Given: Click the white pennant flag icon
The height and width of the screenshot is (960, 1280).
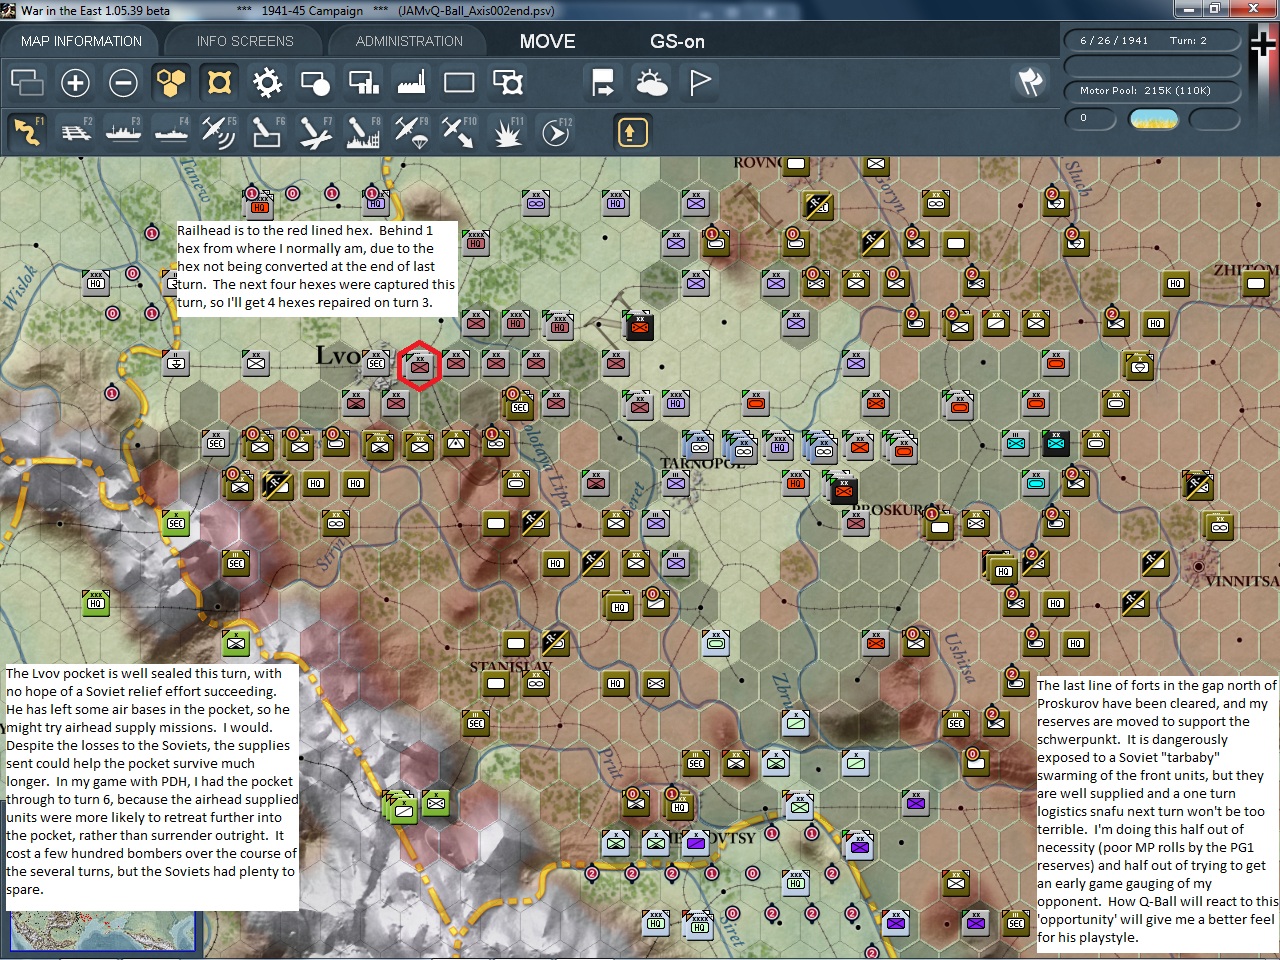Looking at the screenshot, I should (699, 82).
